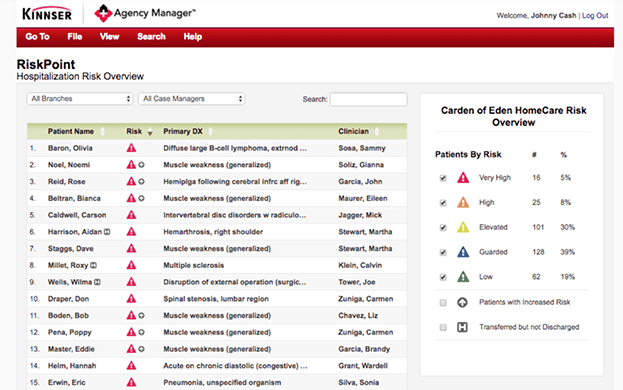This screenshot has height=390, width=623.
Task: Click the Very High count 16
Action: (536, 178)
